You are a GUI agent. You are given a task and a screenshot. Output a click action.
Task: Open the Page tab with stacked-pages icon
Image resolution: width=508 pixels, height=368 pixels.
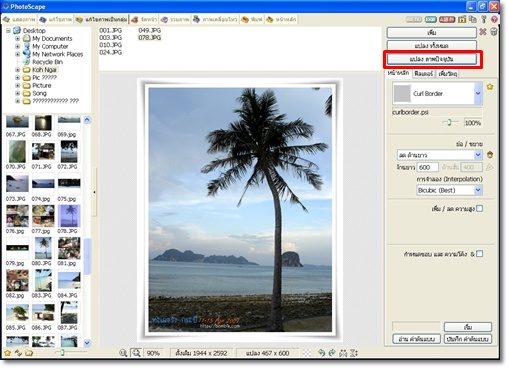[144, 20]
